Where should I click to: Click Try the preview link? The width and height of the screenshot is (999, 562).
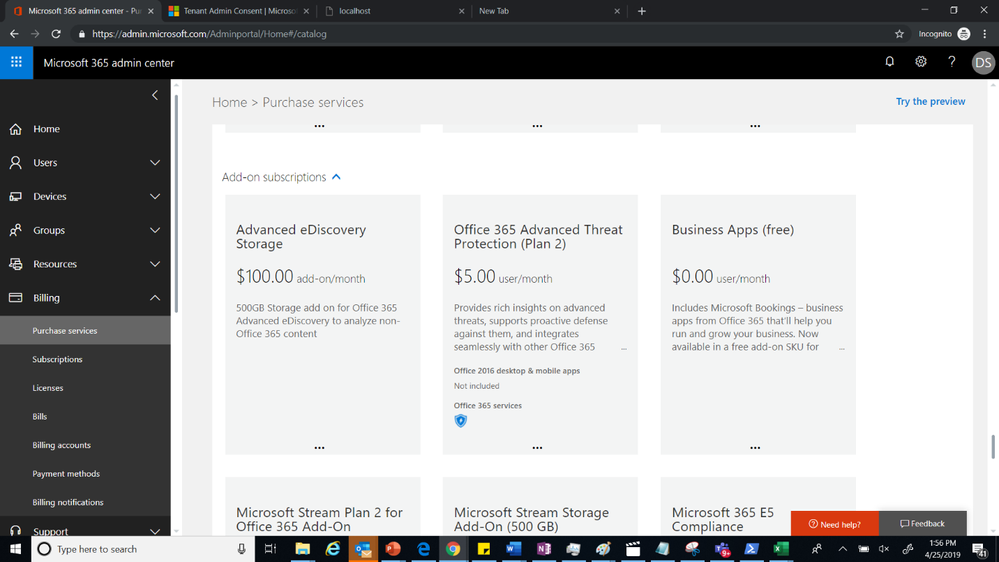(930, 101)
